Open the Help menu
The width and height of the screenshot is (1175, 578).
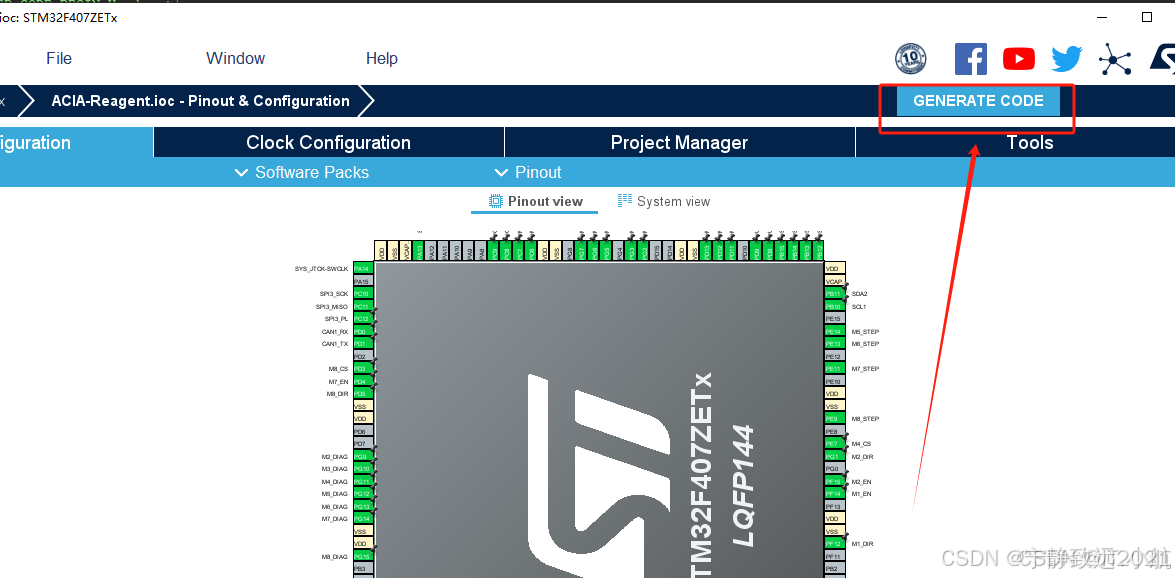click(381, 58)
